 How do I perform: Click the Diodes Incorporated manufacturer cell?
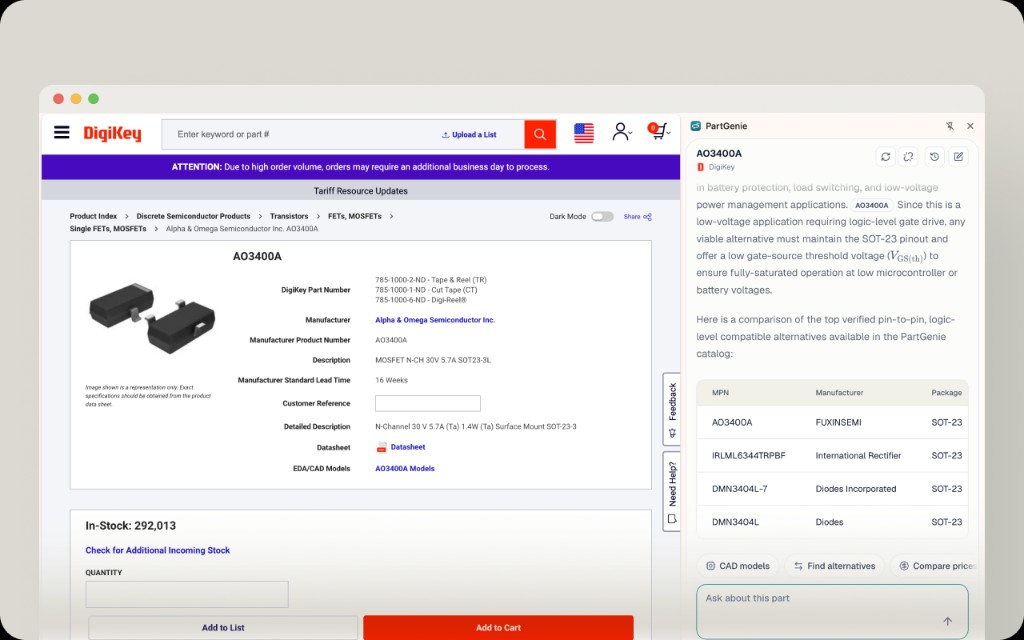[856, 489]
